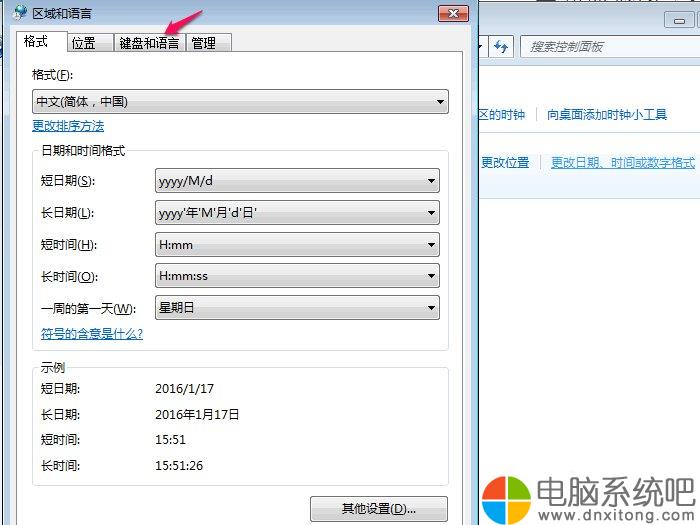The image size is (700, 525).
Task: Open the 长日期 format dropdown
Action: 297,212
